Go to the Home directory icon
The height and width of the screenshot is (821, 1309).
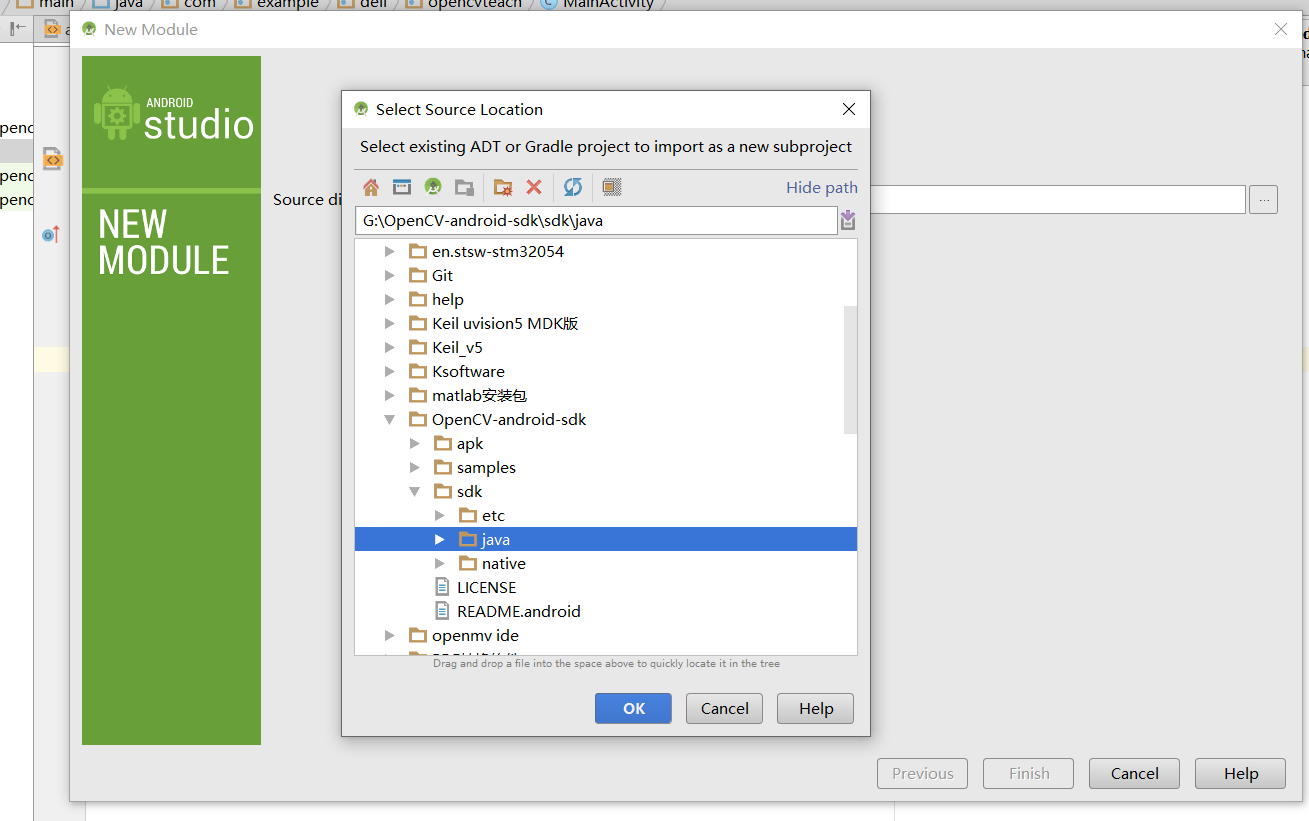pos(371,187)
